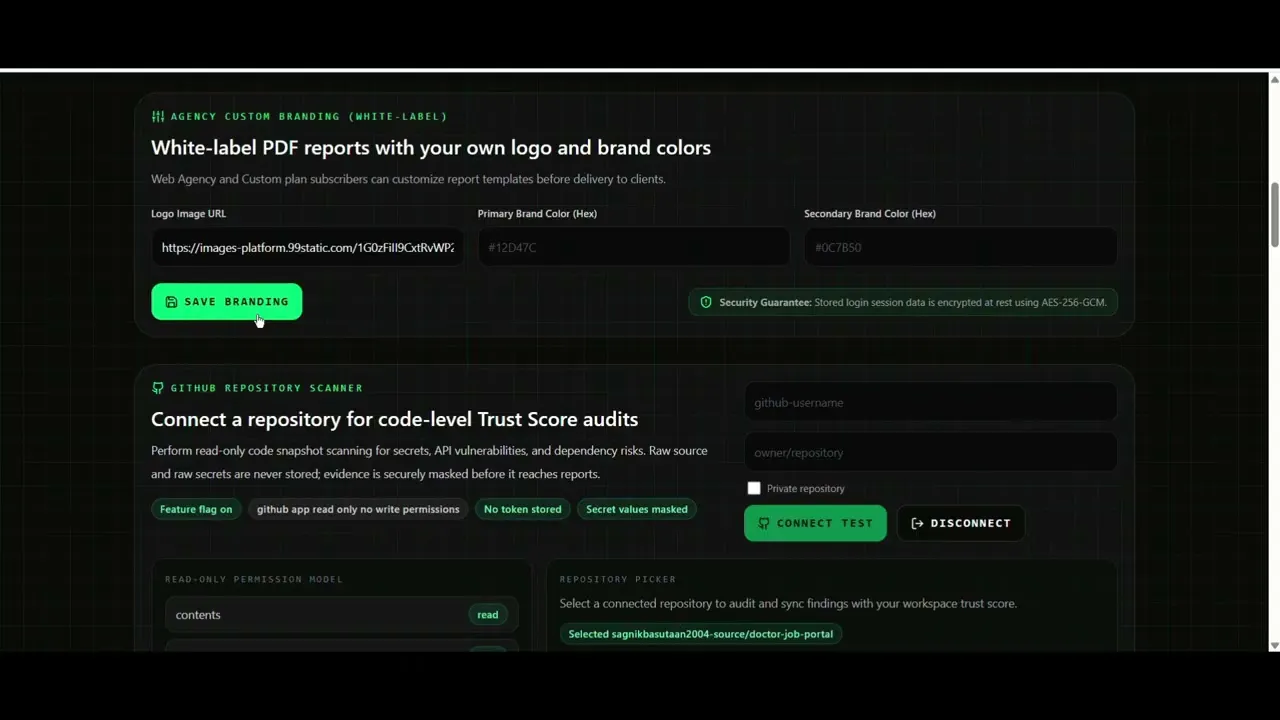This screenshot has width=1280, height=720.
Task: Focus the Primary Brand Color hex field
Action: pyautogui.click(x=634, y=247)
